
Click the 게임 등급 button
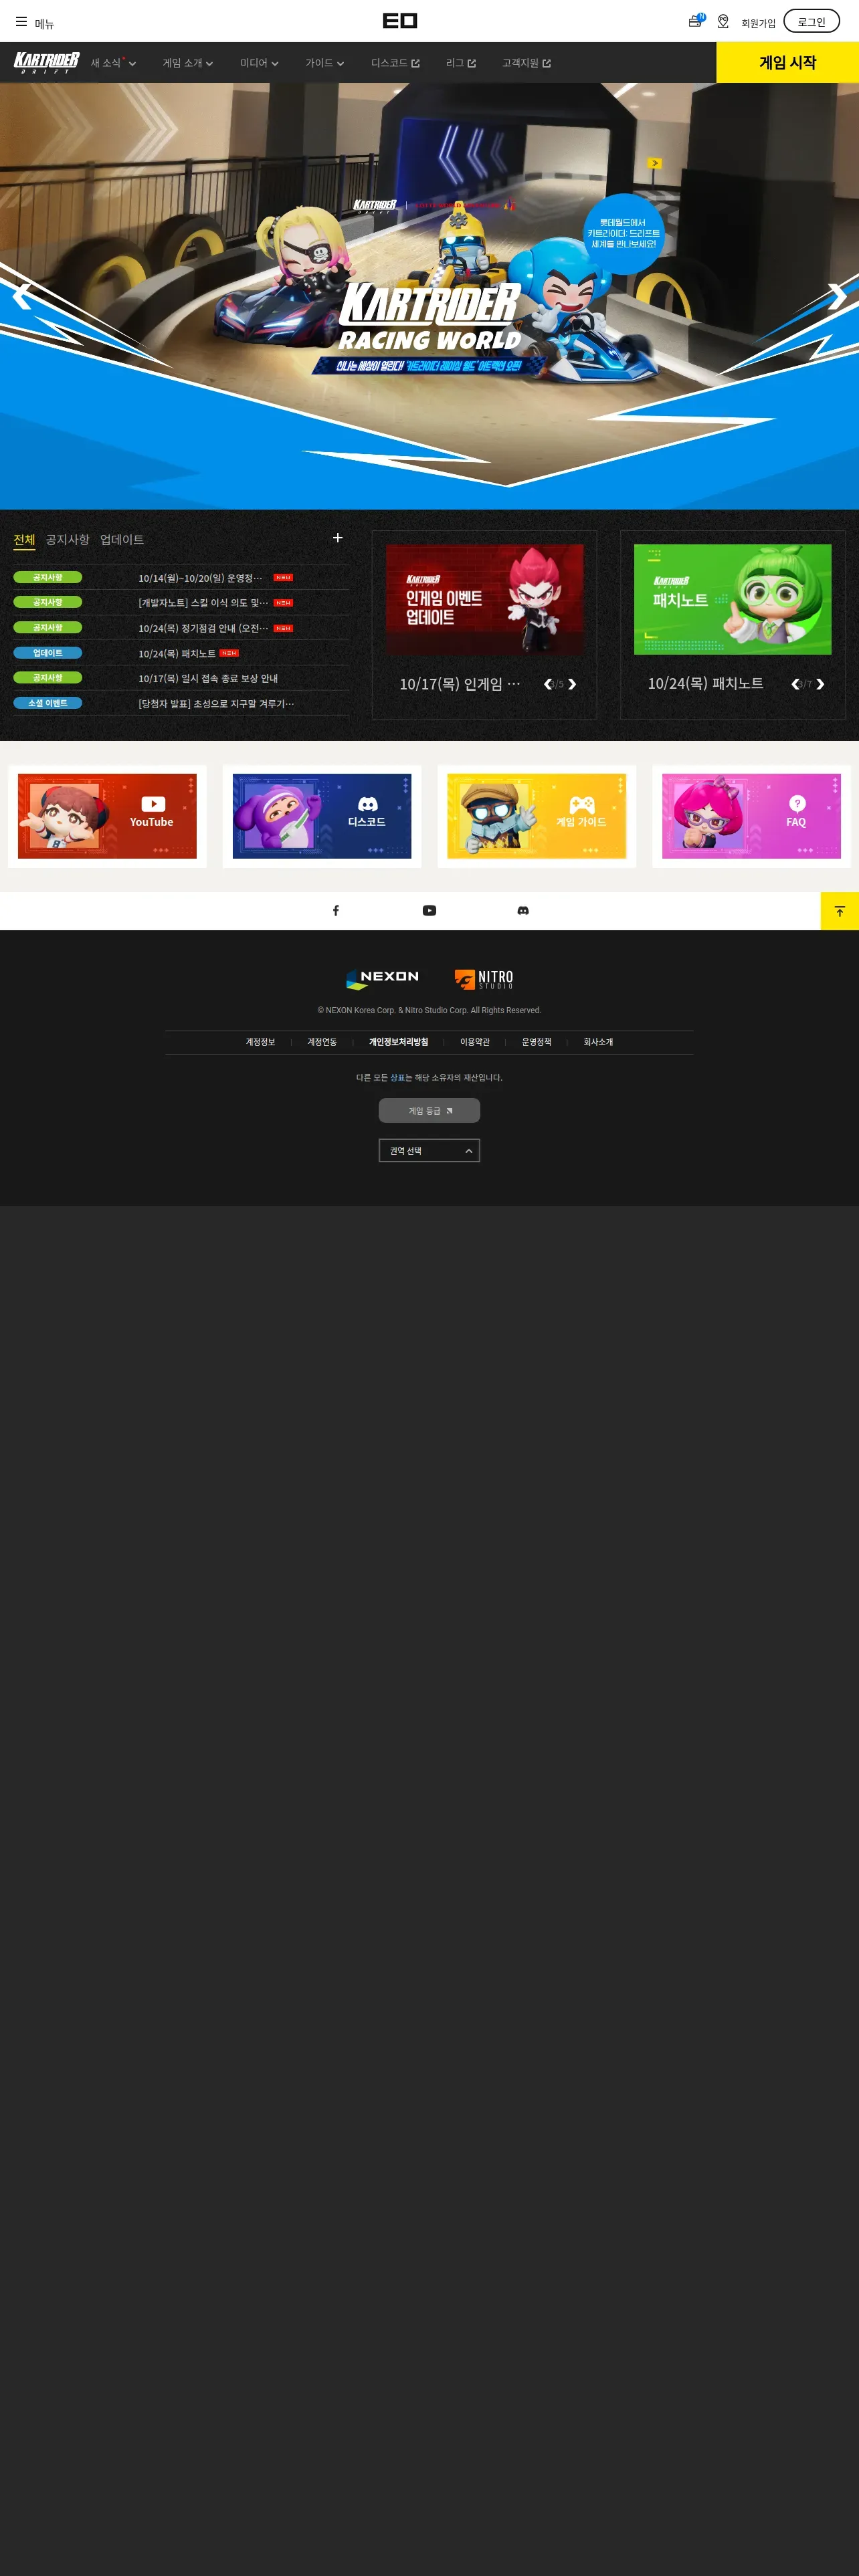pyautogui.click(x=429, y=1110)
